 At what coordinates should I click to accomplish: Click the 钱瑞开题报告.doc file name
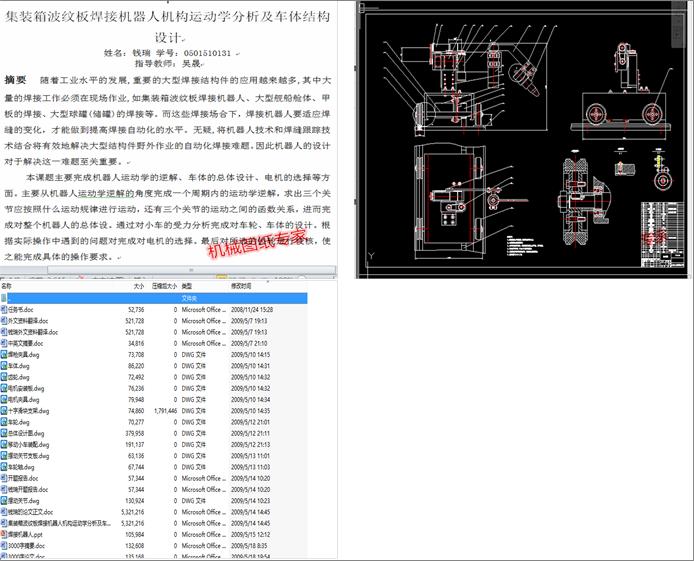pos(28,489)
